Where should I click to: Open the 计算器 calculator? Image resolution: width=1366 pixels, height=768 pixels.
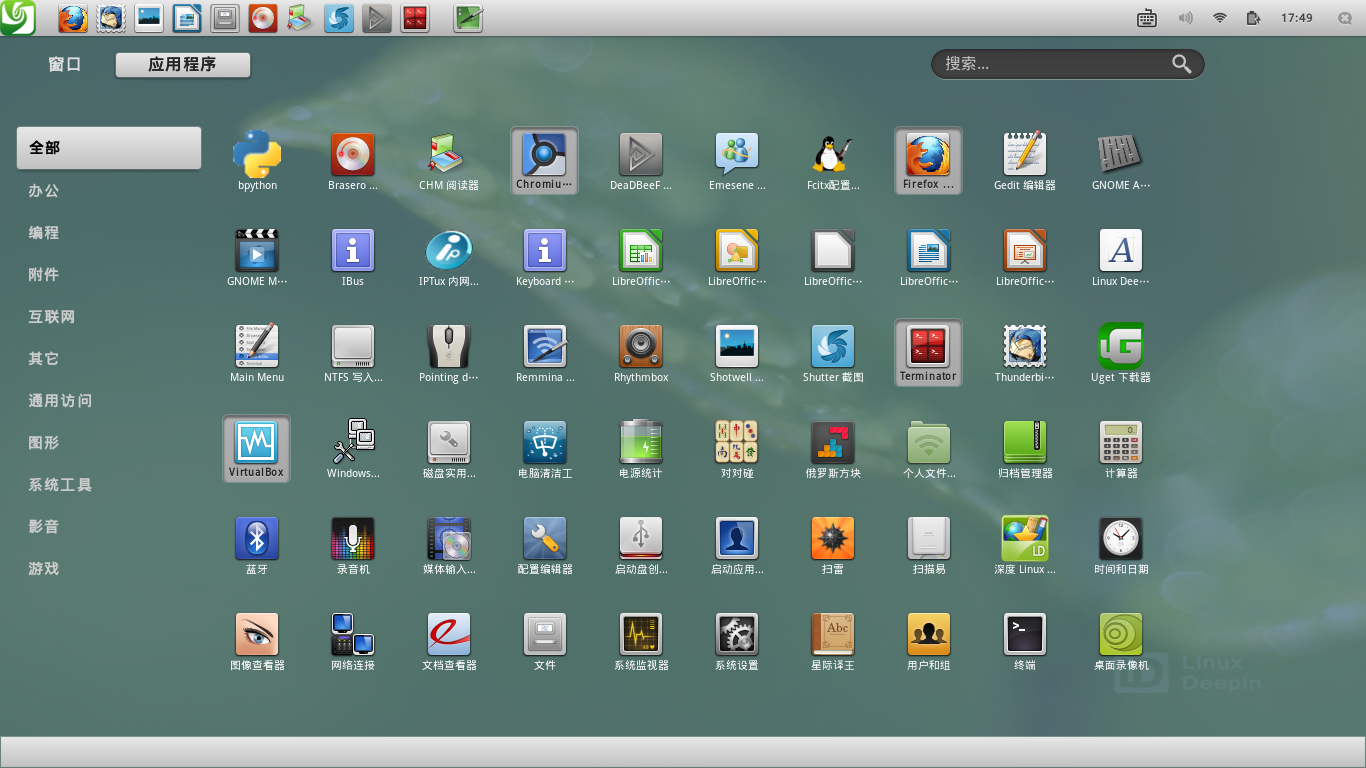[x=1121, y=450]
